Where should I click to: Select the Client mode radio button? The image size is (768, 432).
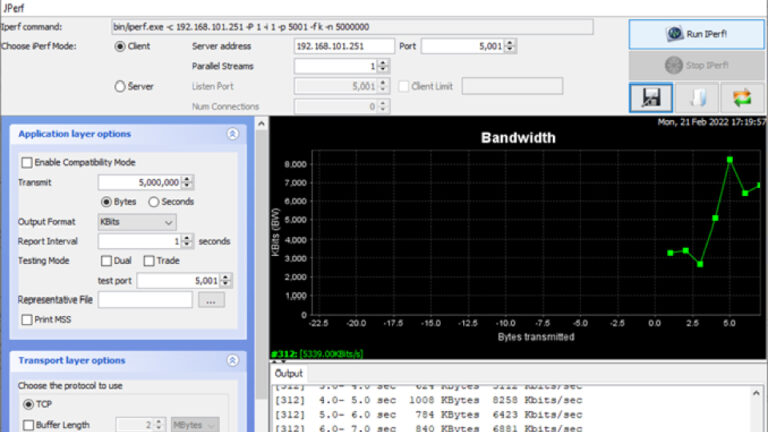120,47
